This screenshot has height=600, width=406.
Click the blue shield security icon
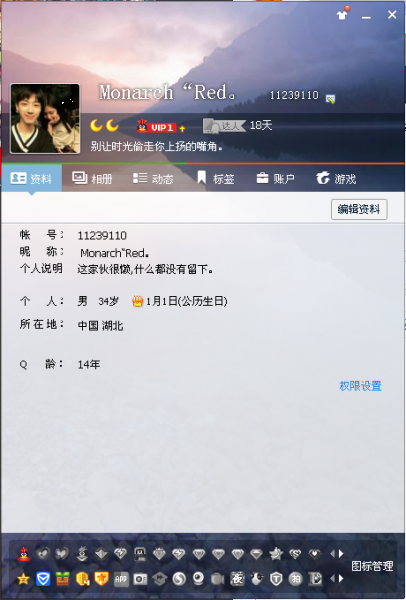43,579
